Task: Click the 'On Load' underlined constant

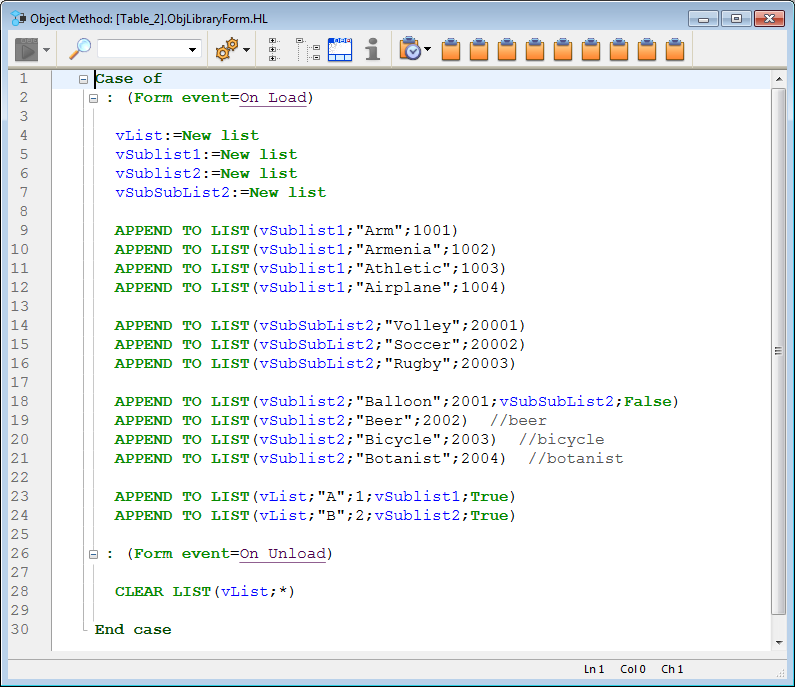Action: tap(273, 98)
